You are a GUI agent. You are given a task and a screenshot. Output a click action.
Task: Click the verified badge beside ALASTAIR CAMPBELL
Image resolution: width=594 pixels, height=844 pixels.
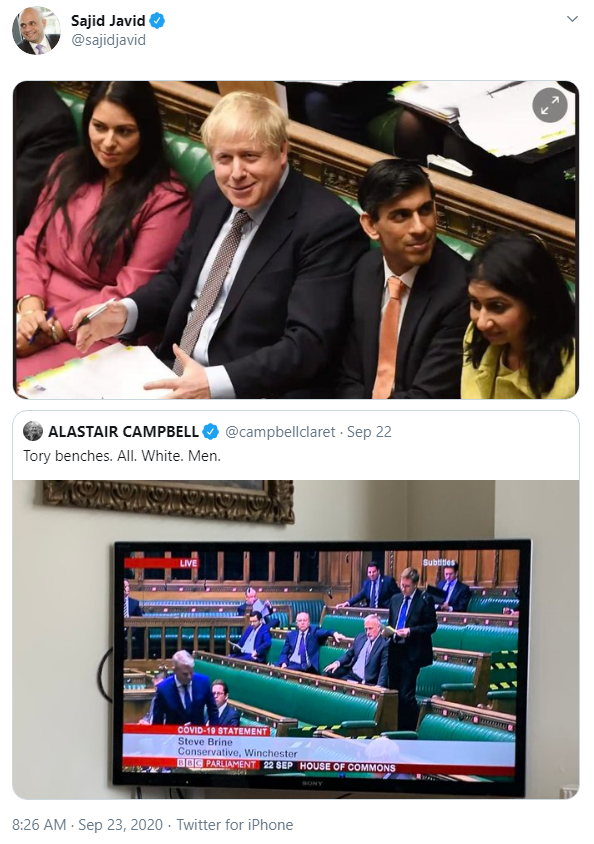210,432
